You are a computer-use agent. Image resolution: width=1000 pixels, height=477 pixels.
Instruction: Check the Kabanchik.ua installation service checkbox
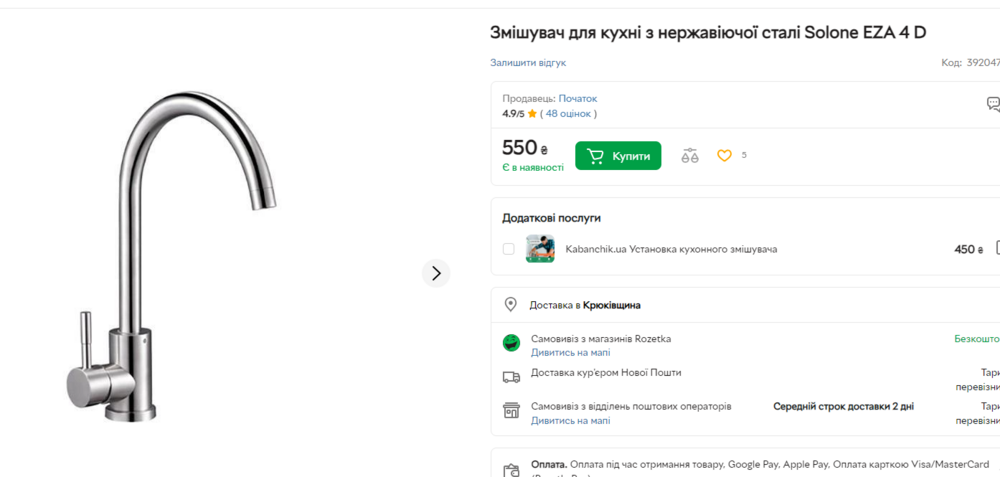coord(508,249)
